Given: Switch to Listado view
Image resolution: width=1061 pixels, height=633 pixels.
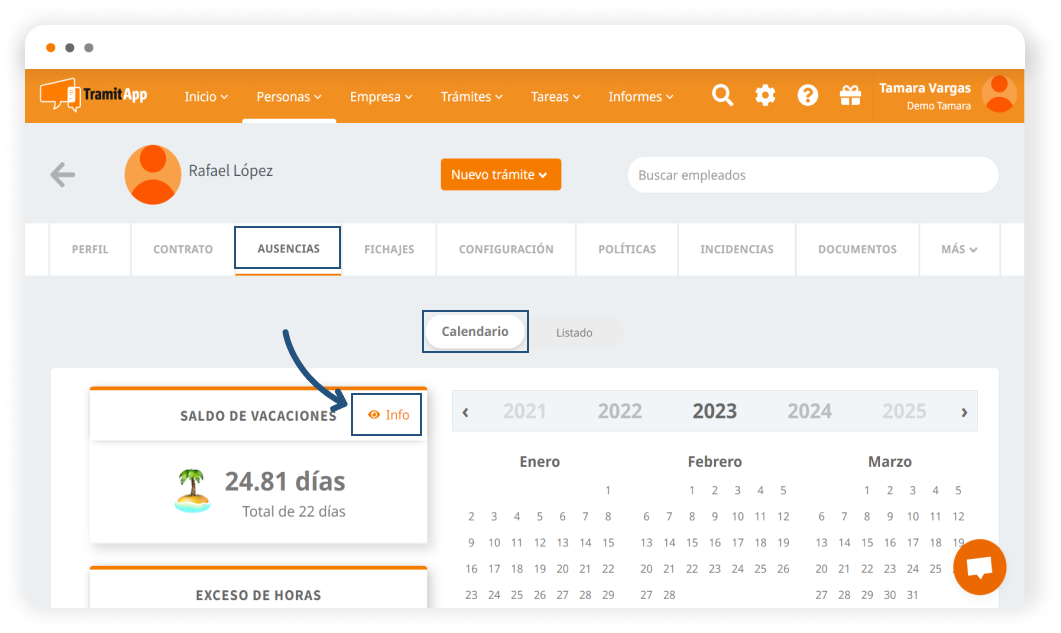Looking at the screenshot, I should tap(574, 332).
